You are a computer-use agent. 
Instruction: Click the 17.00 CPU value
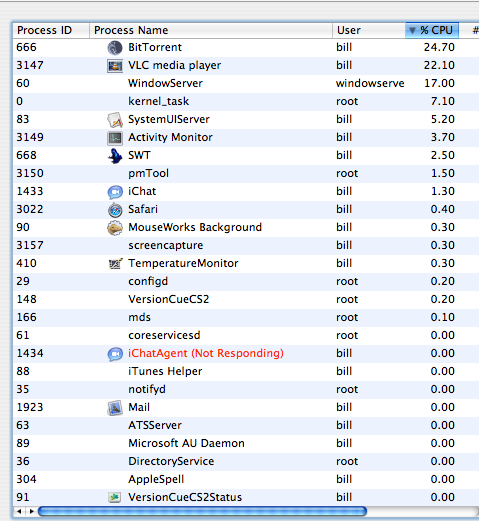(439, 83)
